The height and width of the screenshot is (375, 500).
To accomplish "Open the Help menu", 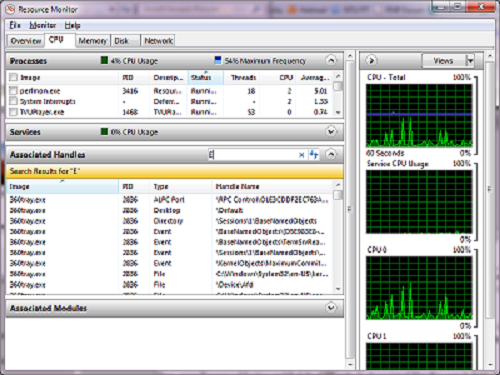I will click(72, 25).
